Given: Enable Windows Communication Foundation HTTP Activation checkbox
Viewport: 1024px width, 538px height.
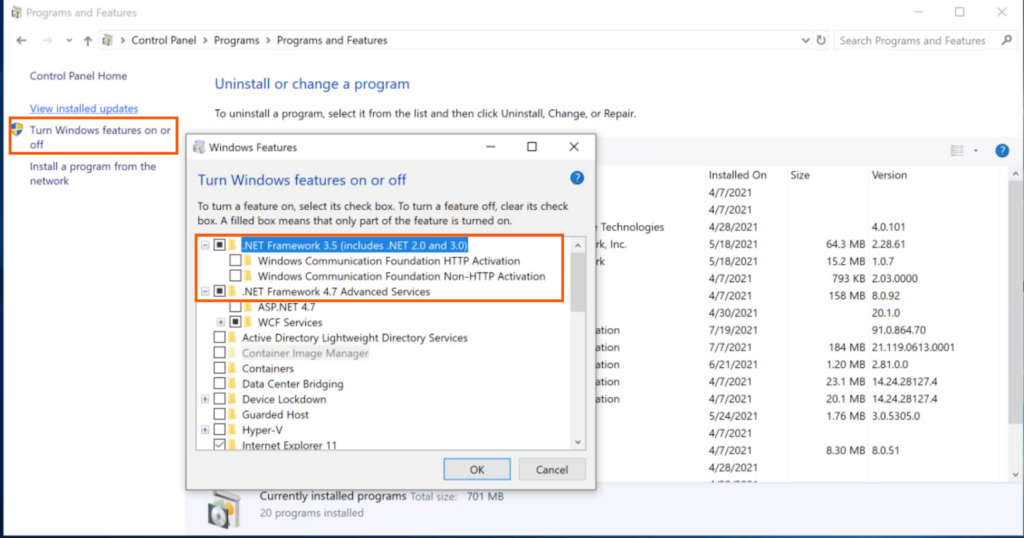Looking at the screenshot, I should [236, 261].
